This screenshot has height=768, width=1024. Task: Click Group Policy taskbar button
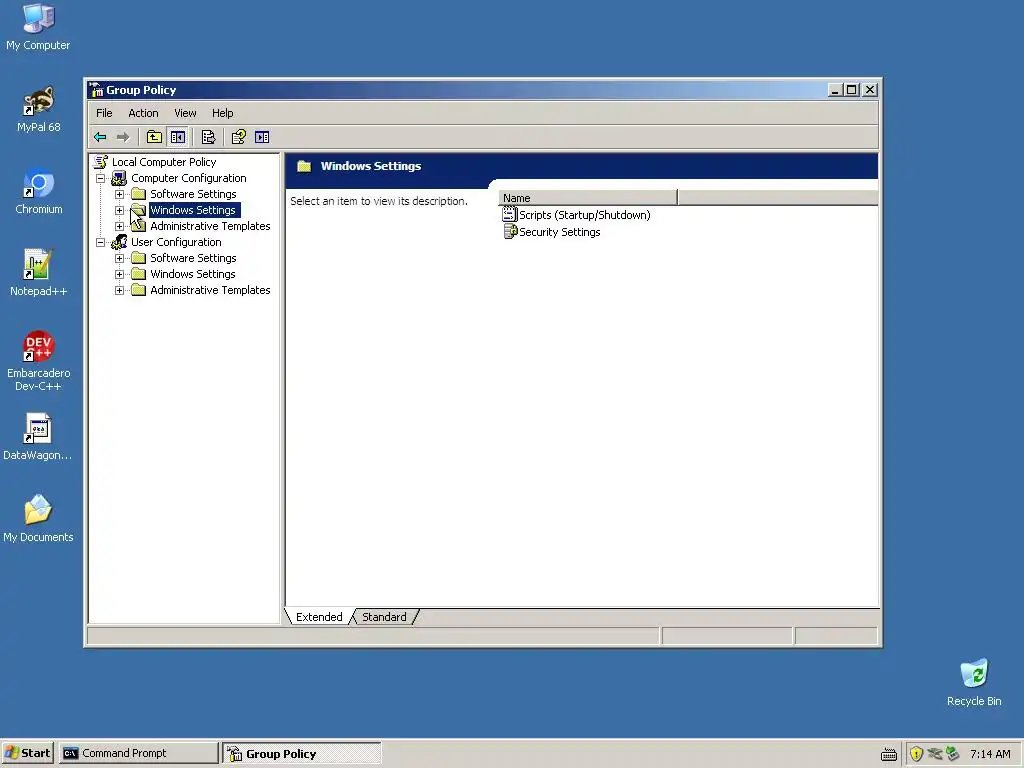click(302, 753)
